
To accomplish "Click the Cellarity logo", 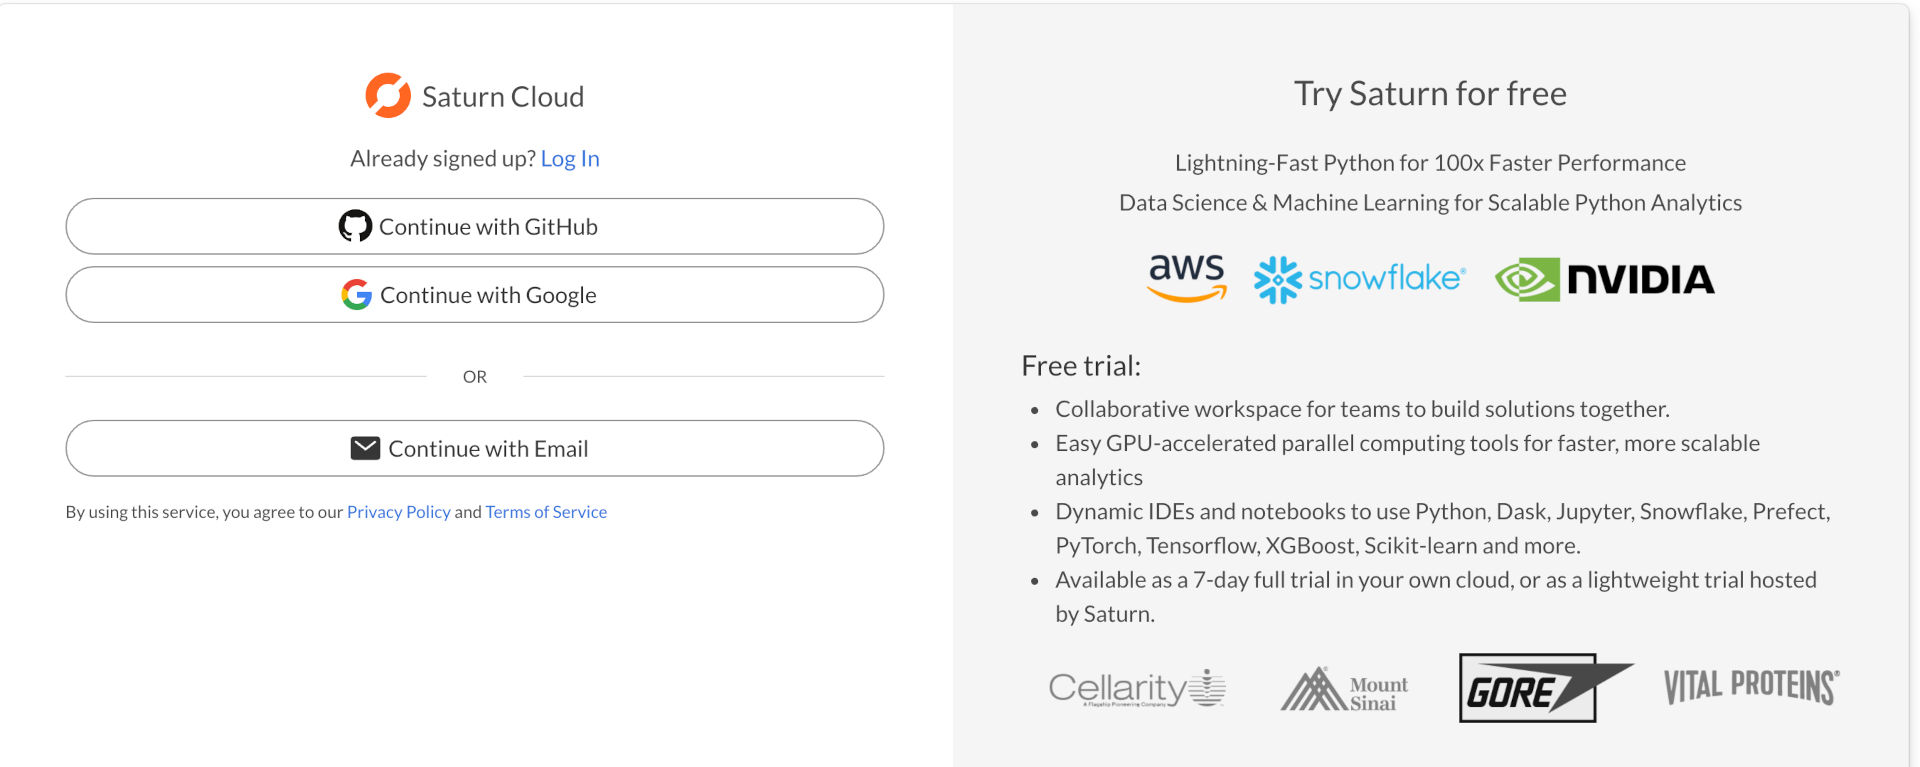I will (x=1137, y=688).
